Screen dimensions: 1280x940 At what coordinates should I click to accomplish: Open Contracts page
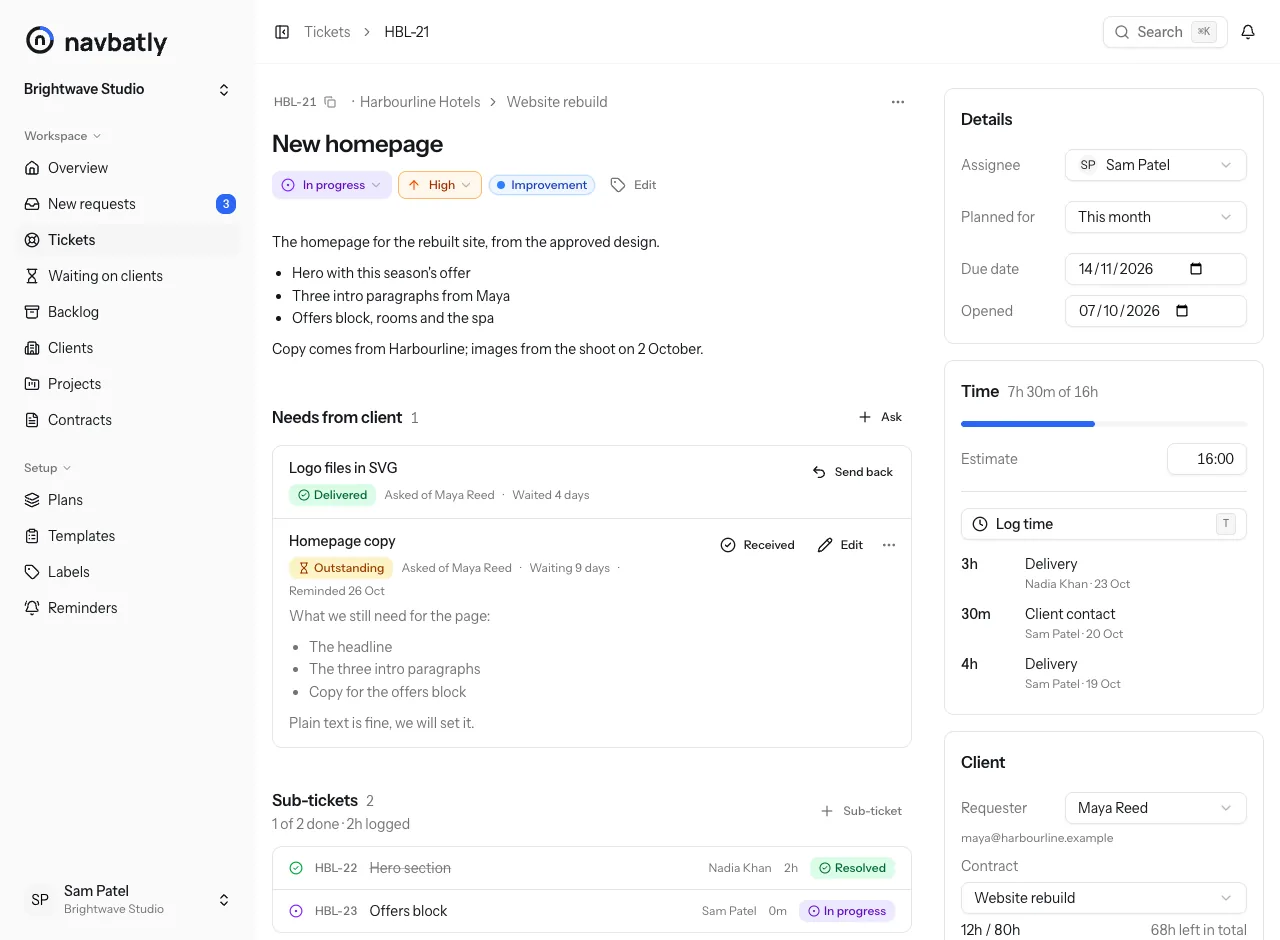[x=128, y=420]
